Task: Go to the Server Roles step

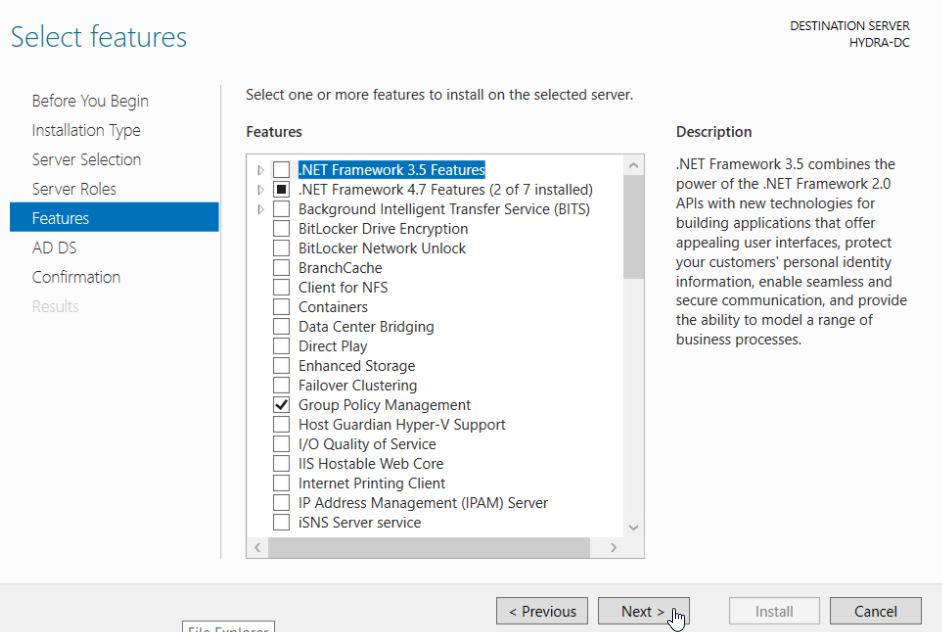Action: 74,189
